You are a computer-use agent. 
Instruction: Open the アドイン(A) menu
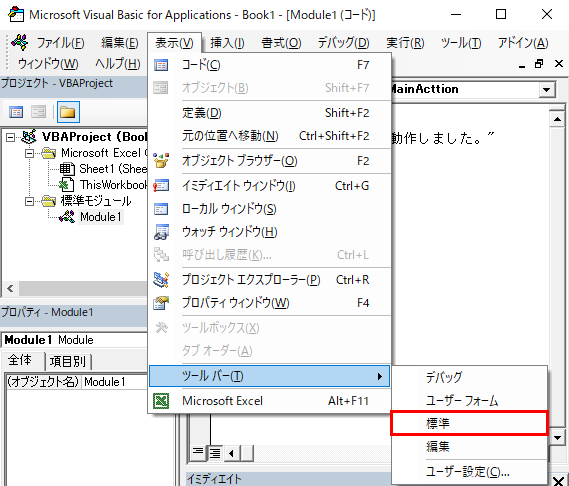[523, 43]
